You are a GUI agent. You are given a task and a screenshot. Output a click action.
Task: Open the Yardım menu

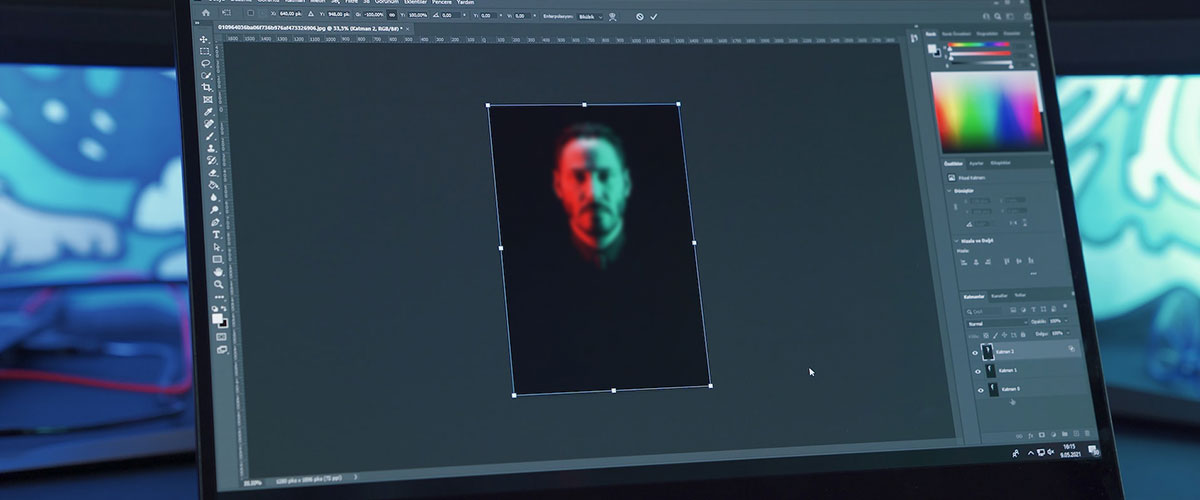click(x=465, y=2)
